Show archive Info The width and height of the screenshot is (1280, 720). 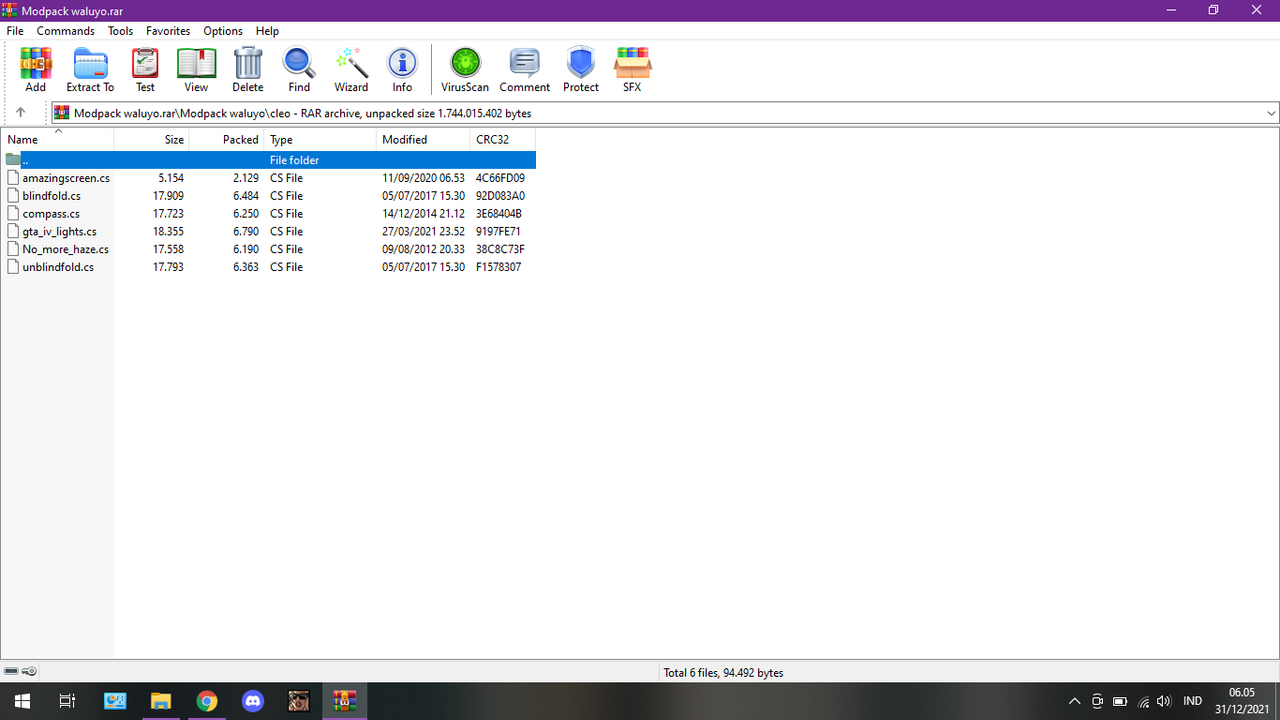click(402, 70)
